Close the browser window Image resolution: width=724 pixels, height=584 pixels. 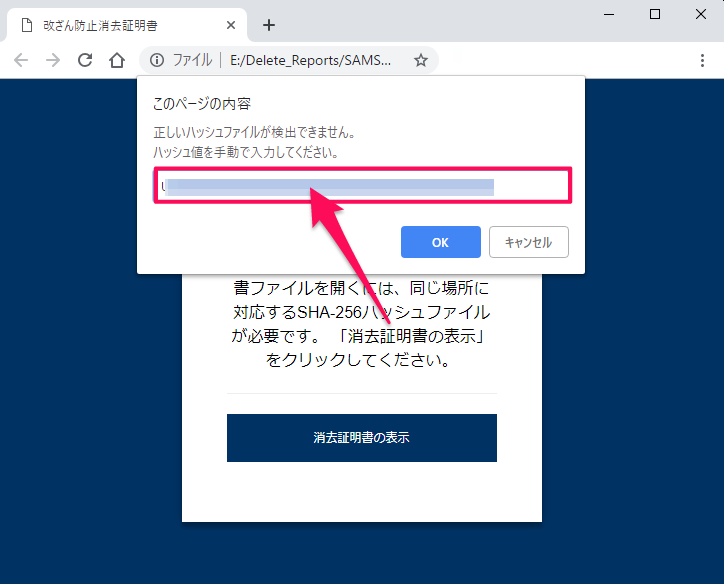click(x=700, y=14)
